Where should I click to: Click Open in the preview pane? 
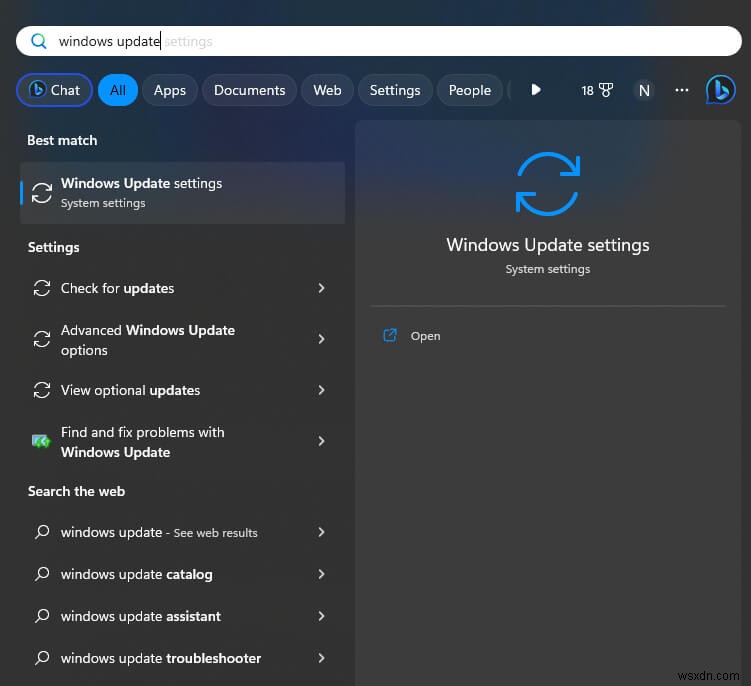coord(425,336)
